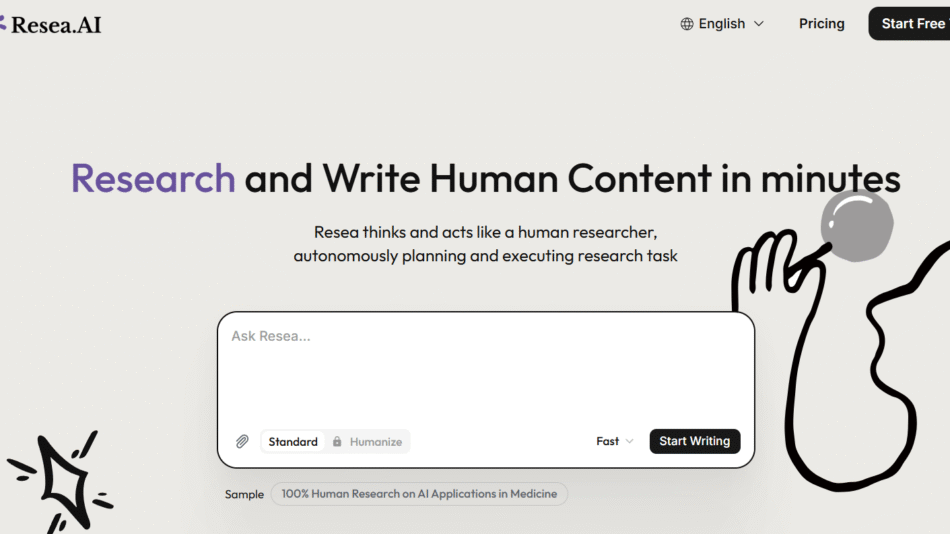This screenshot has height=534, width=950.
Task: Click the lock icon beside Humanize
Action: point(337,442)
